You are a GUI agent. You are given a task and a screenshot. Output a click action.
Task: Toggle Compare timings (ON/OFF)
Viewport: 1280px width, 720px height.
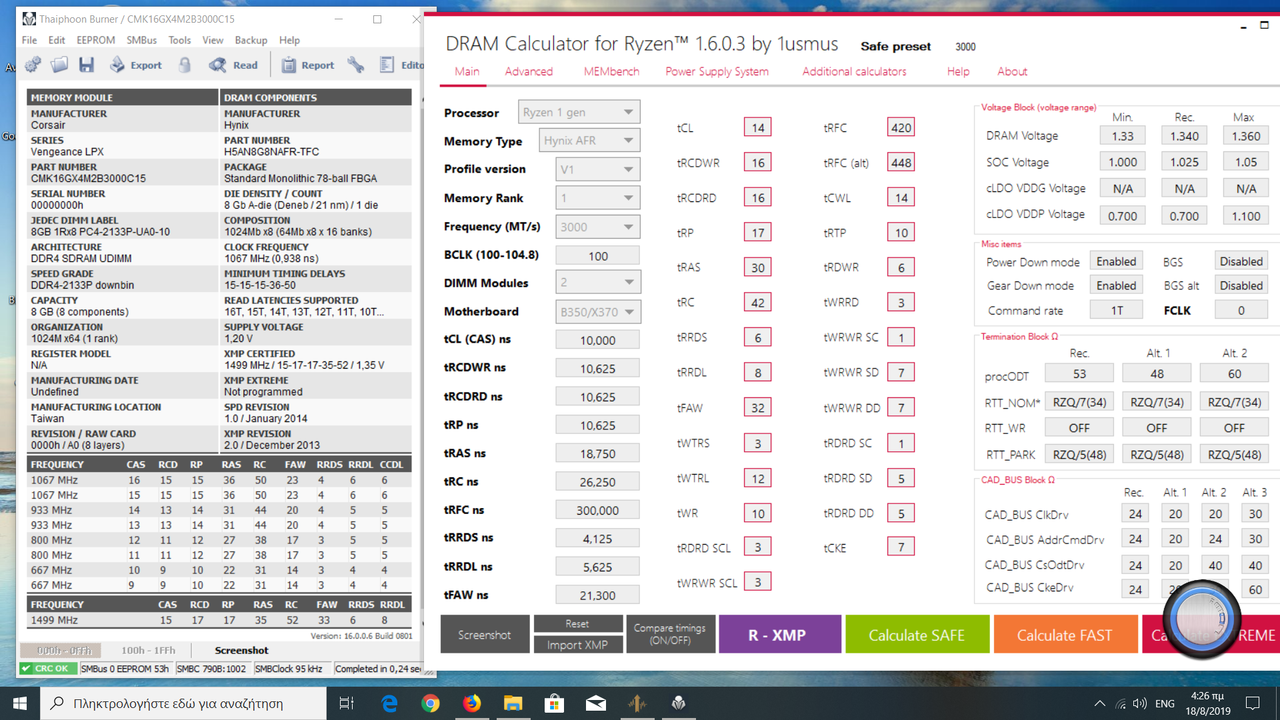tap(669, 634)
